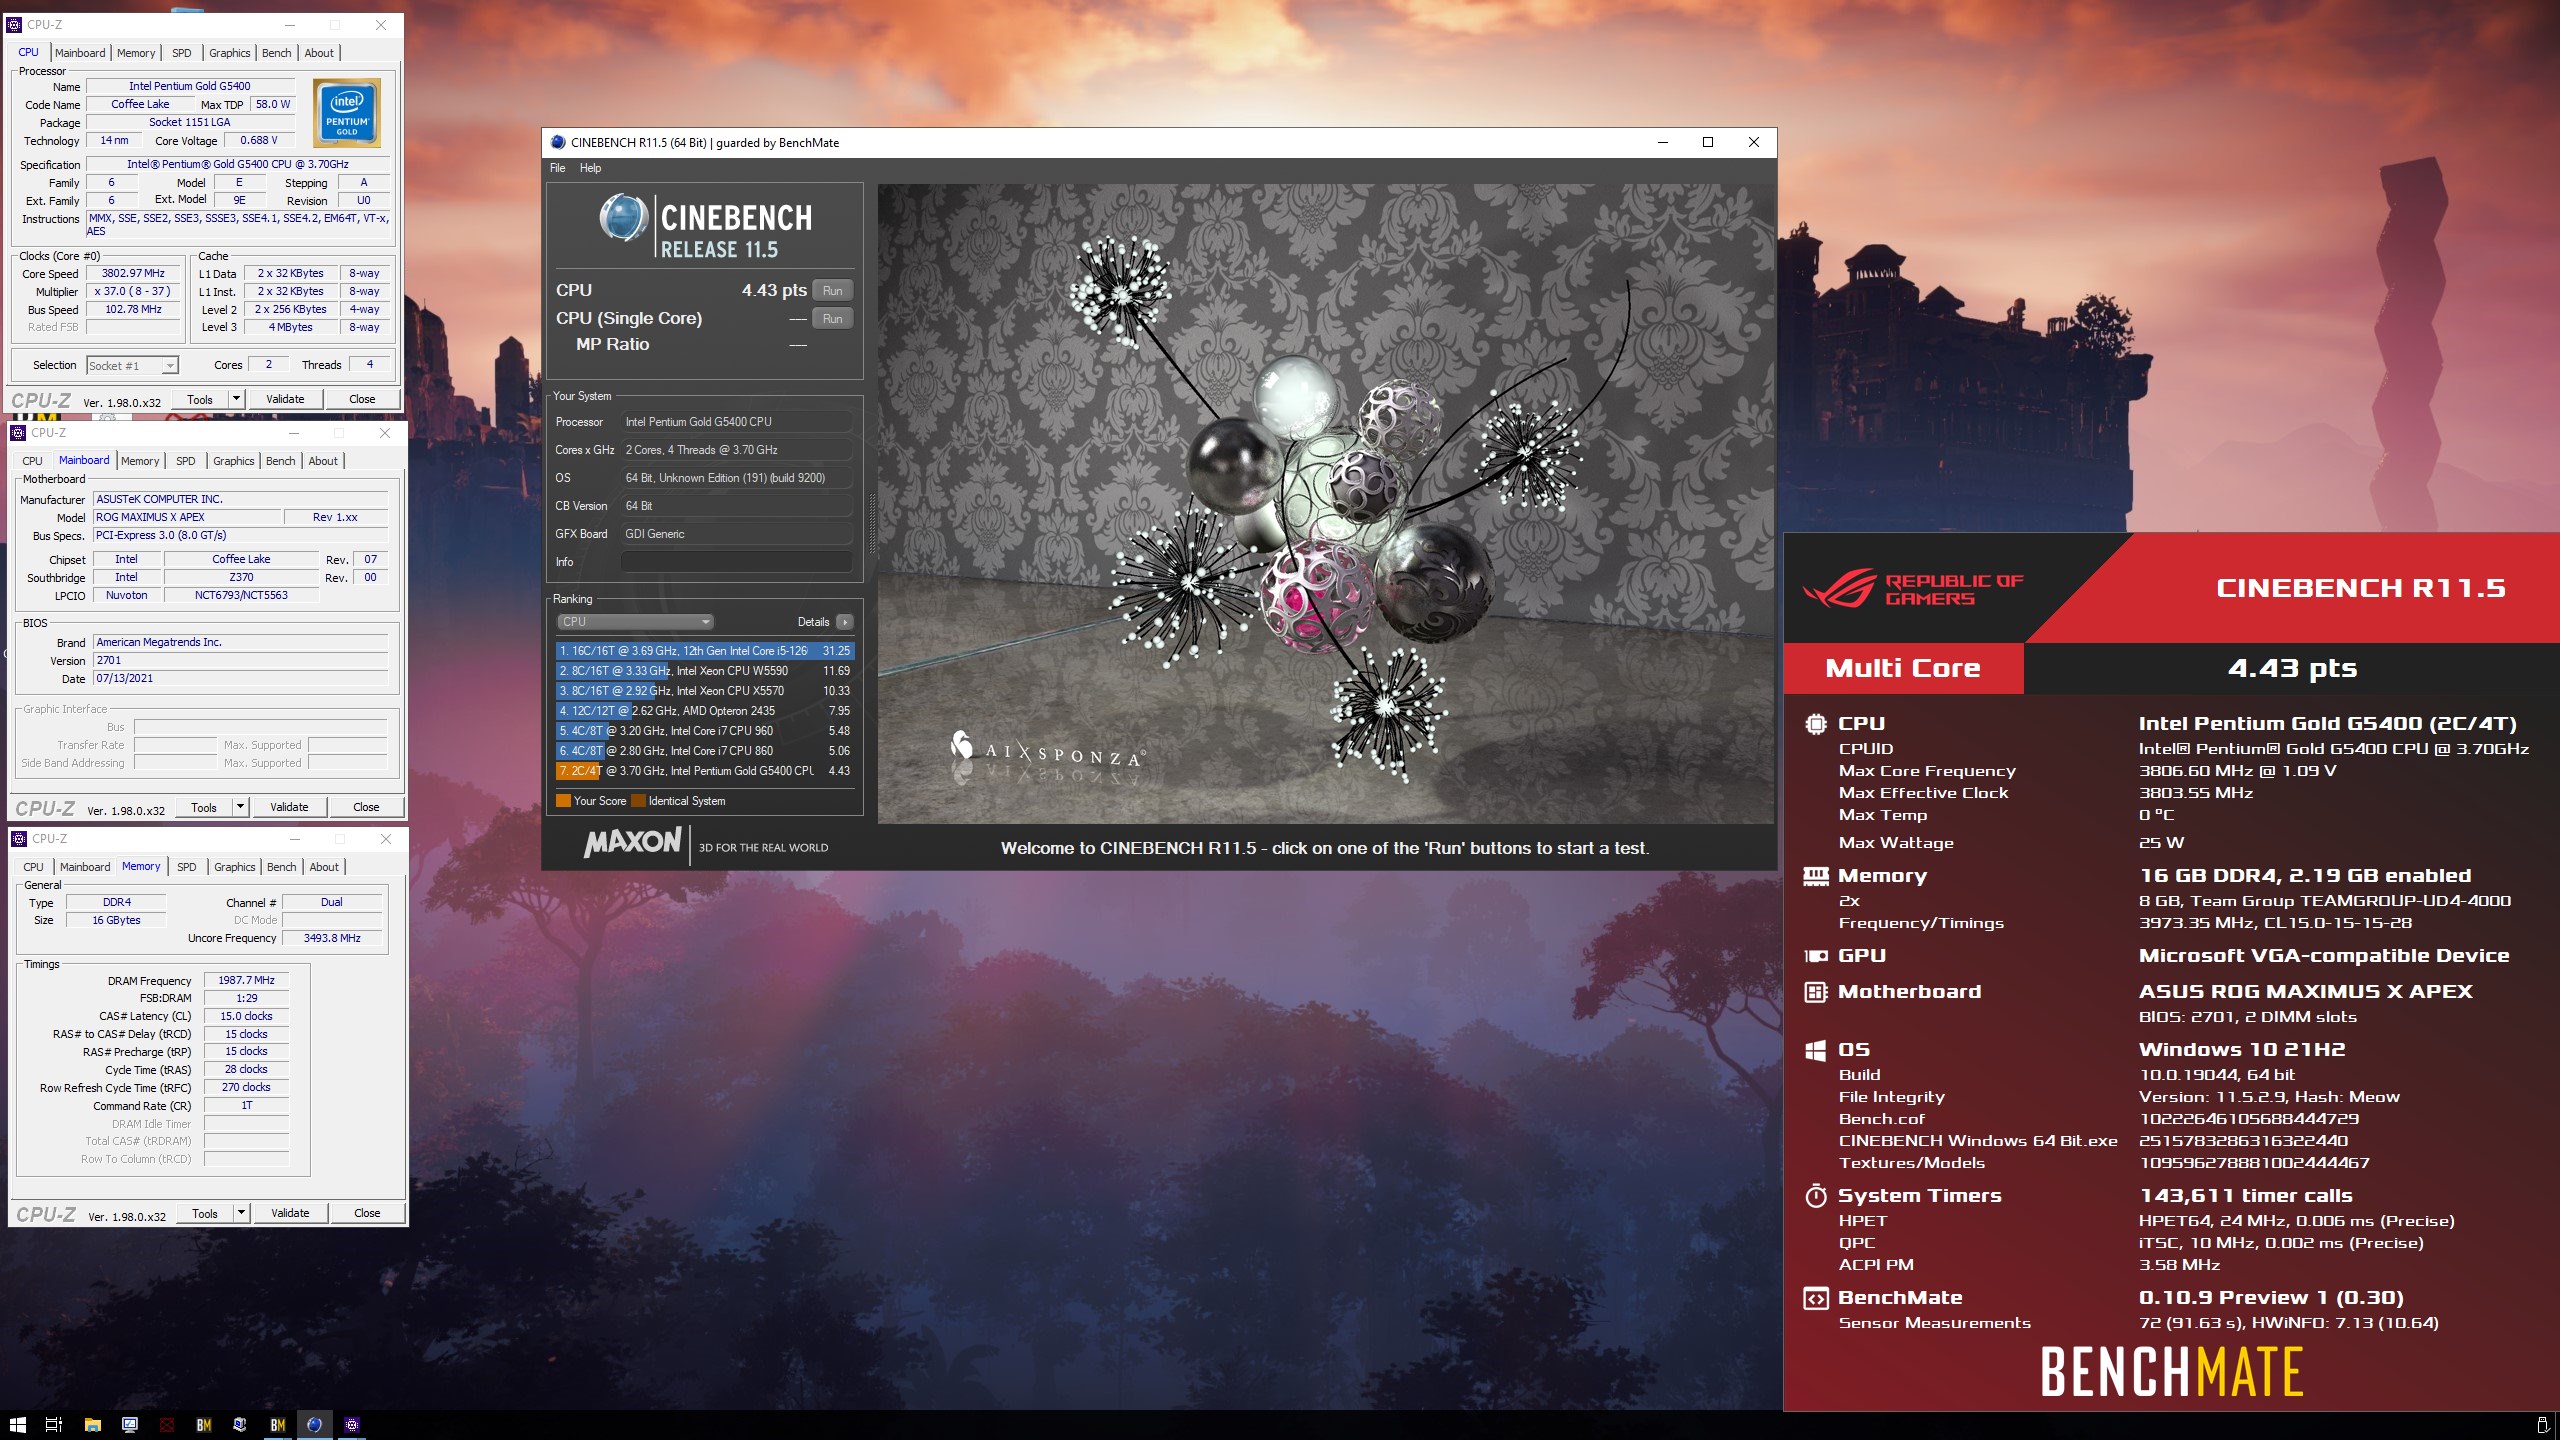The height and width of the screenshot is (1440, 2560).
Task: Run the CPU Single Core benchmark
Action: click(x=832, y=319)
